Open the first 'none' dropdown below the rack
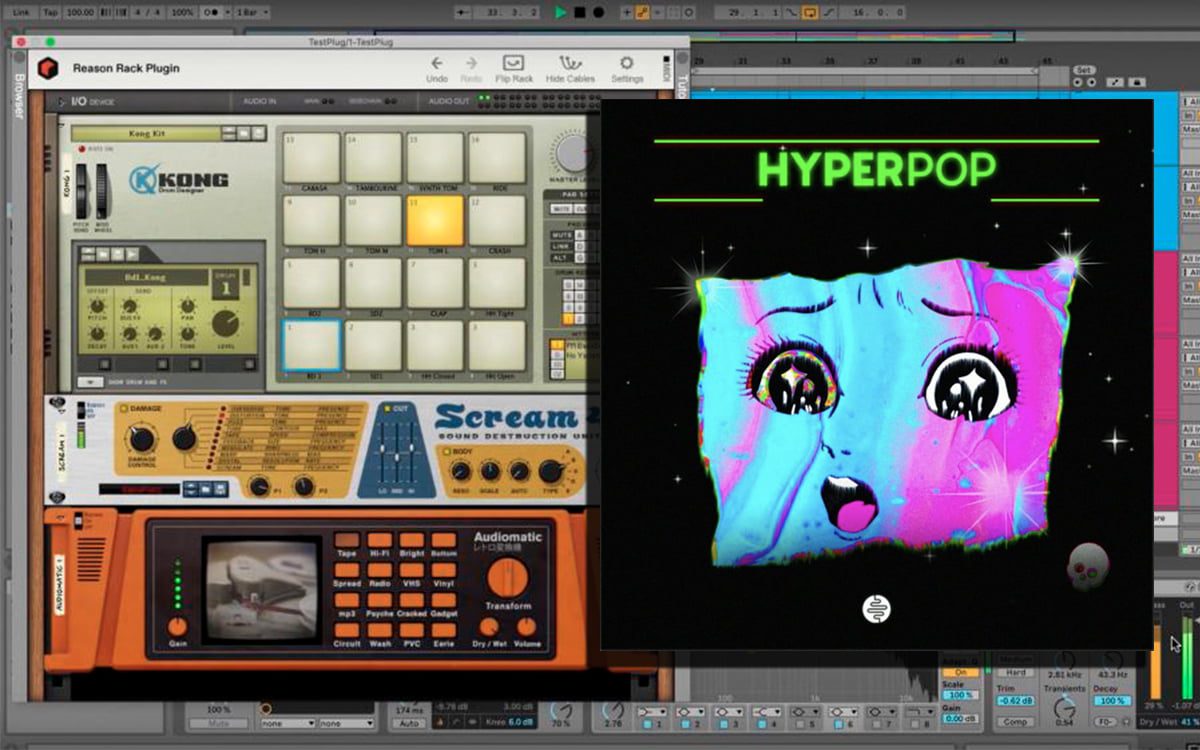The width and height of the screenshot is (1200, 750). pos(287,723)
